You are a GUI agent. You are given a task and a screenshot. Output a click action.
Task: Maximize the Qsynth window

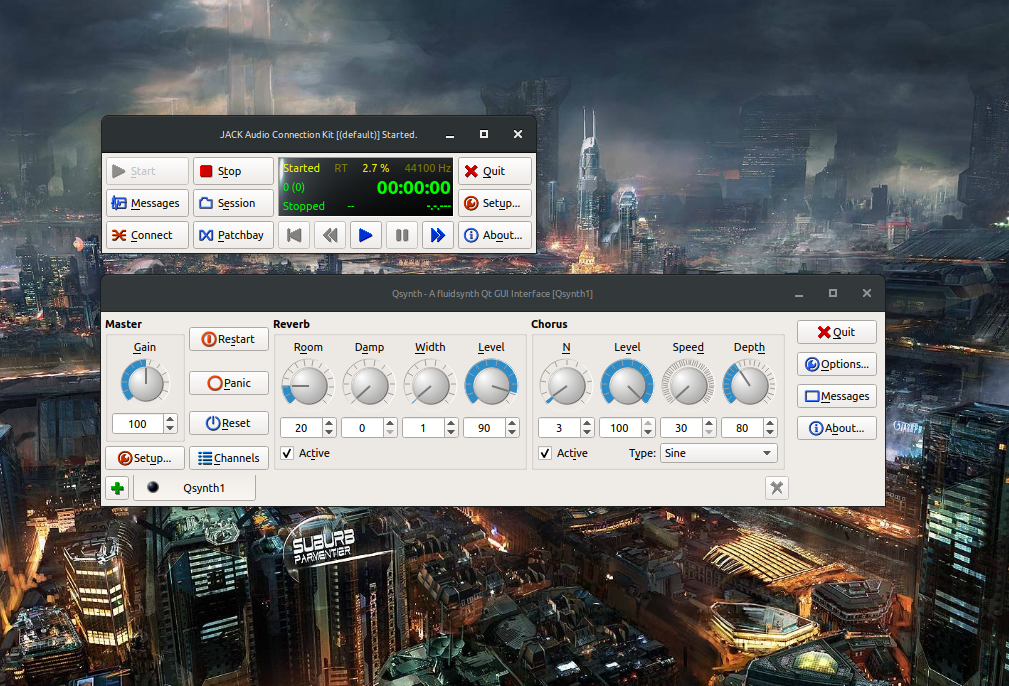click(833, 293)
